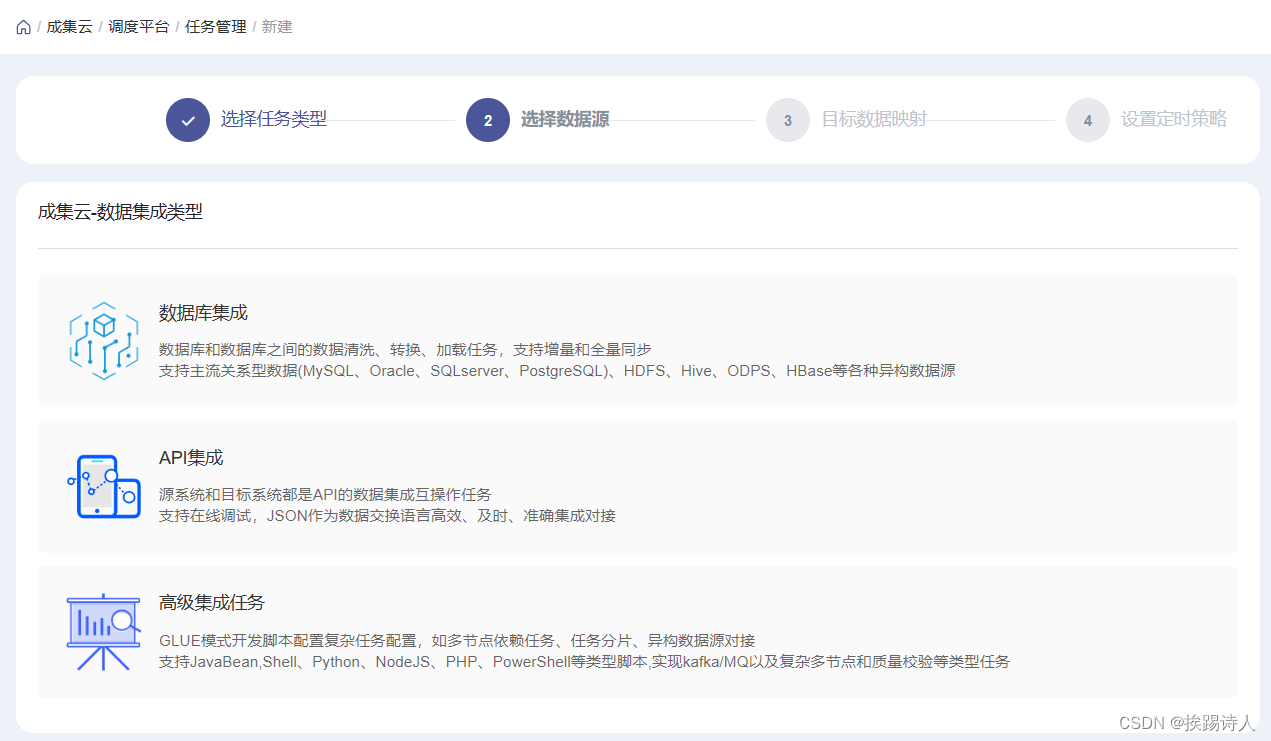Open the 成集云 breadcrumb link
Viewport: 1271px width, 741px height.
click(x=70, y=27)
